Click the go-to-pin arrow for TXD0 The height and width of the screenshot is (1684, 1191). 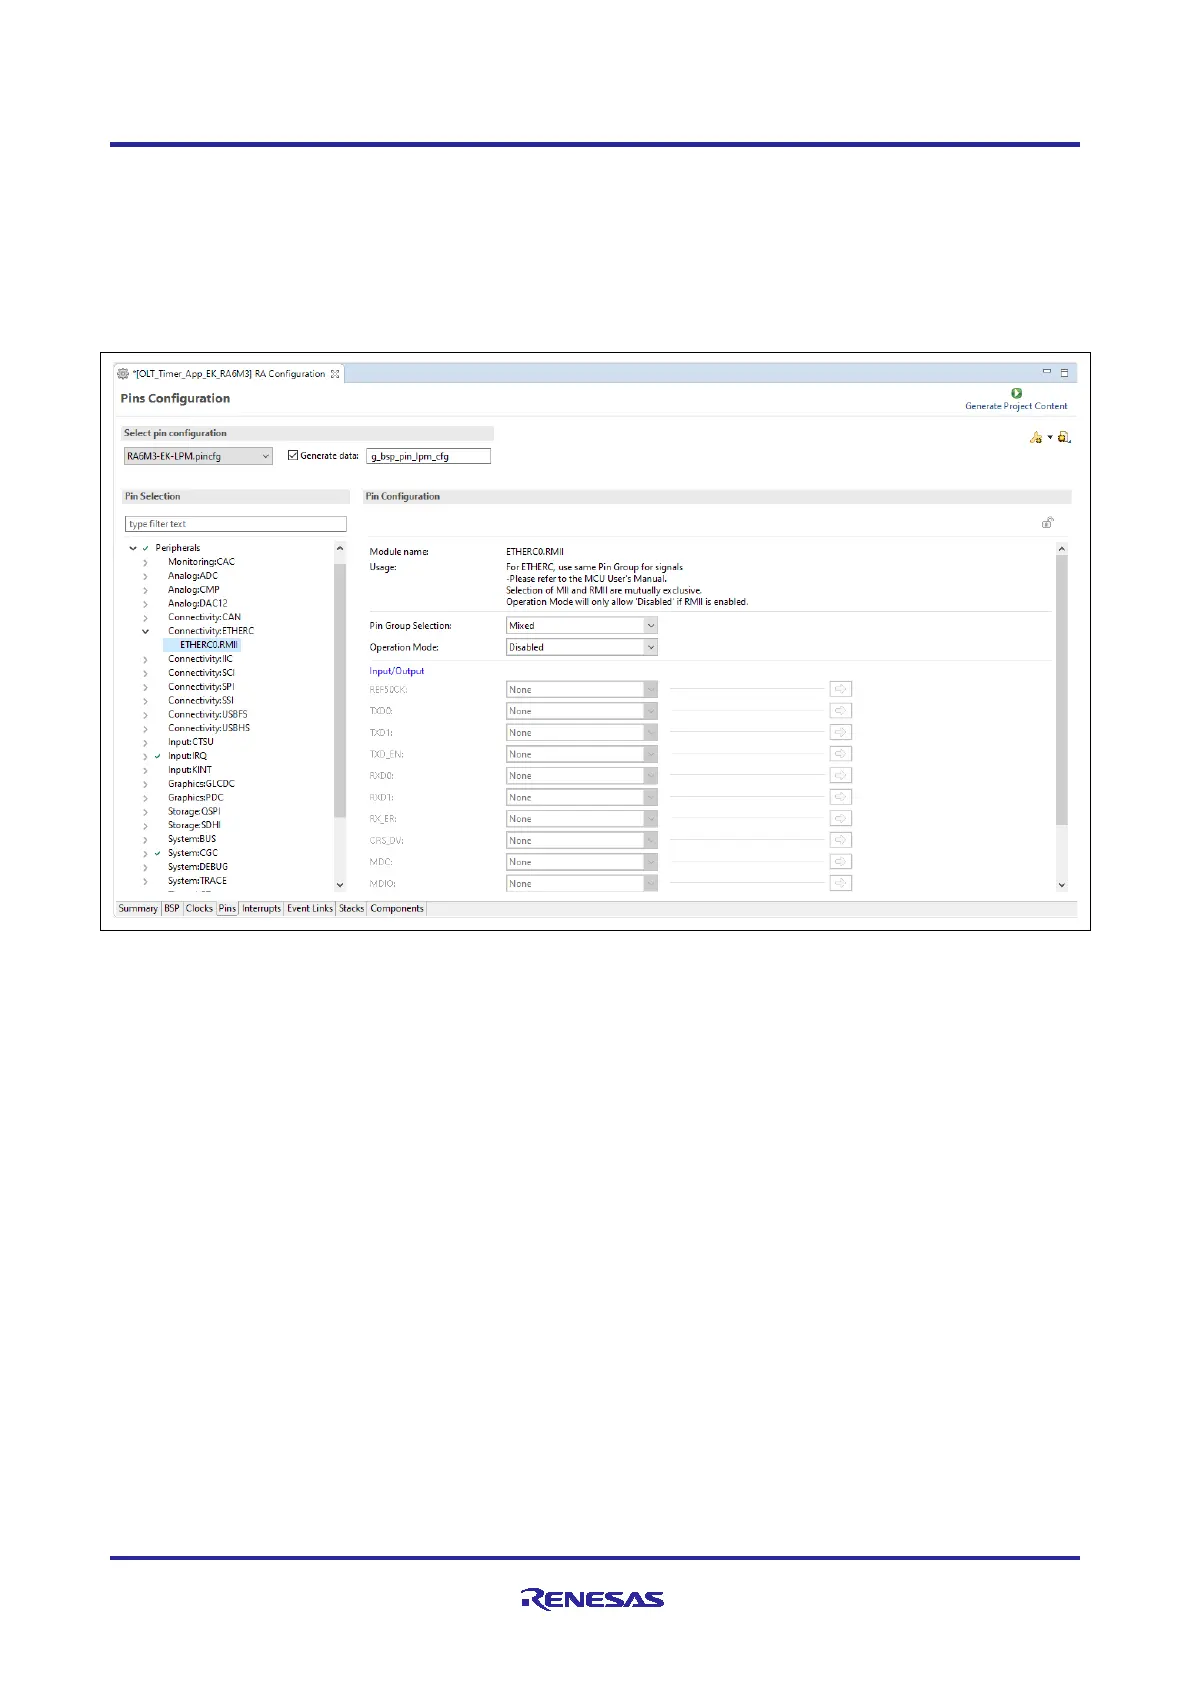[x=841, y=711]
